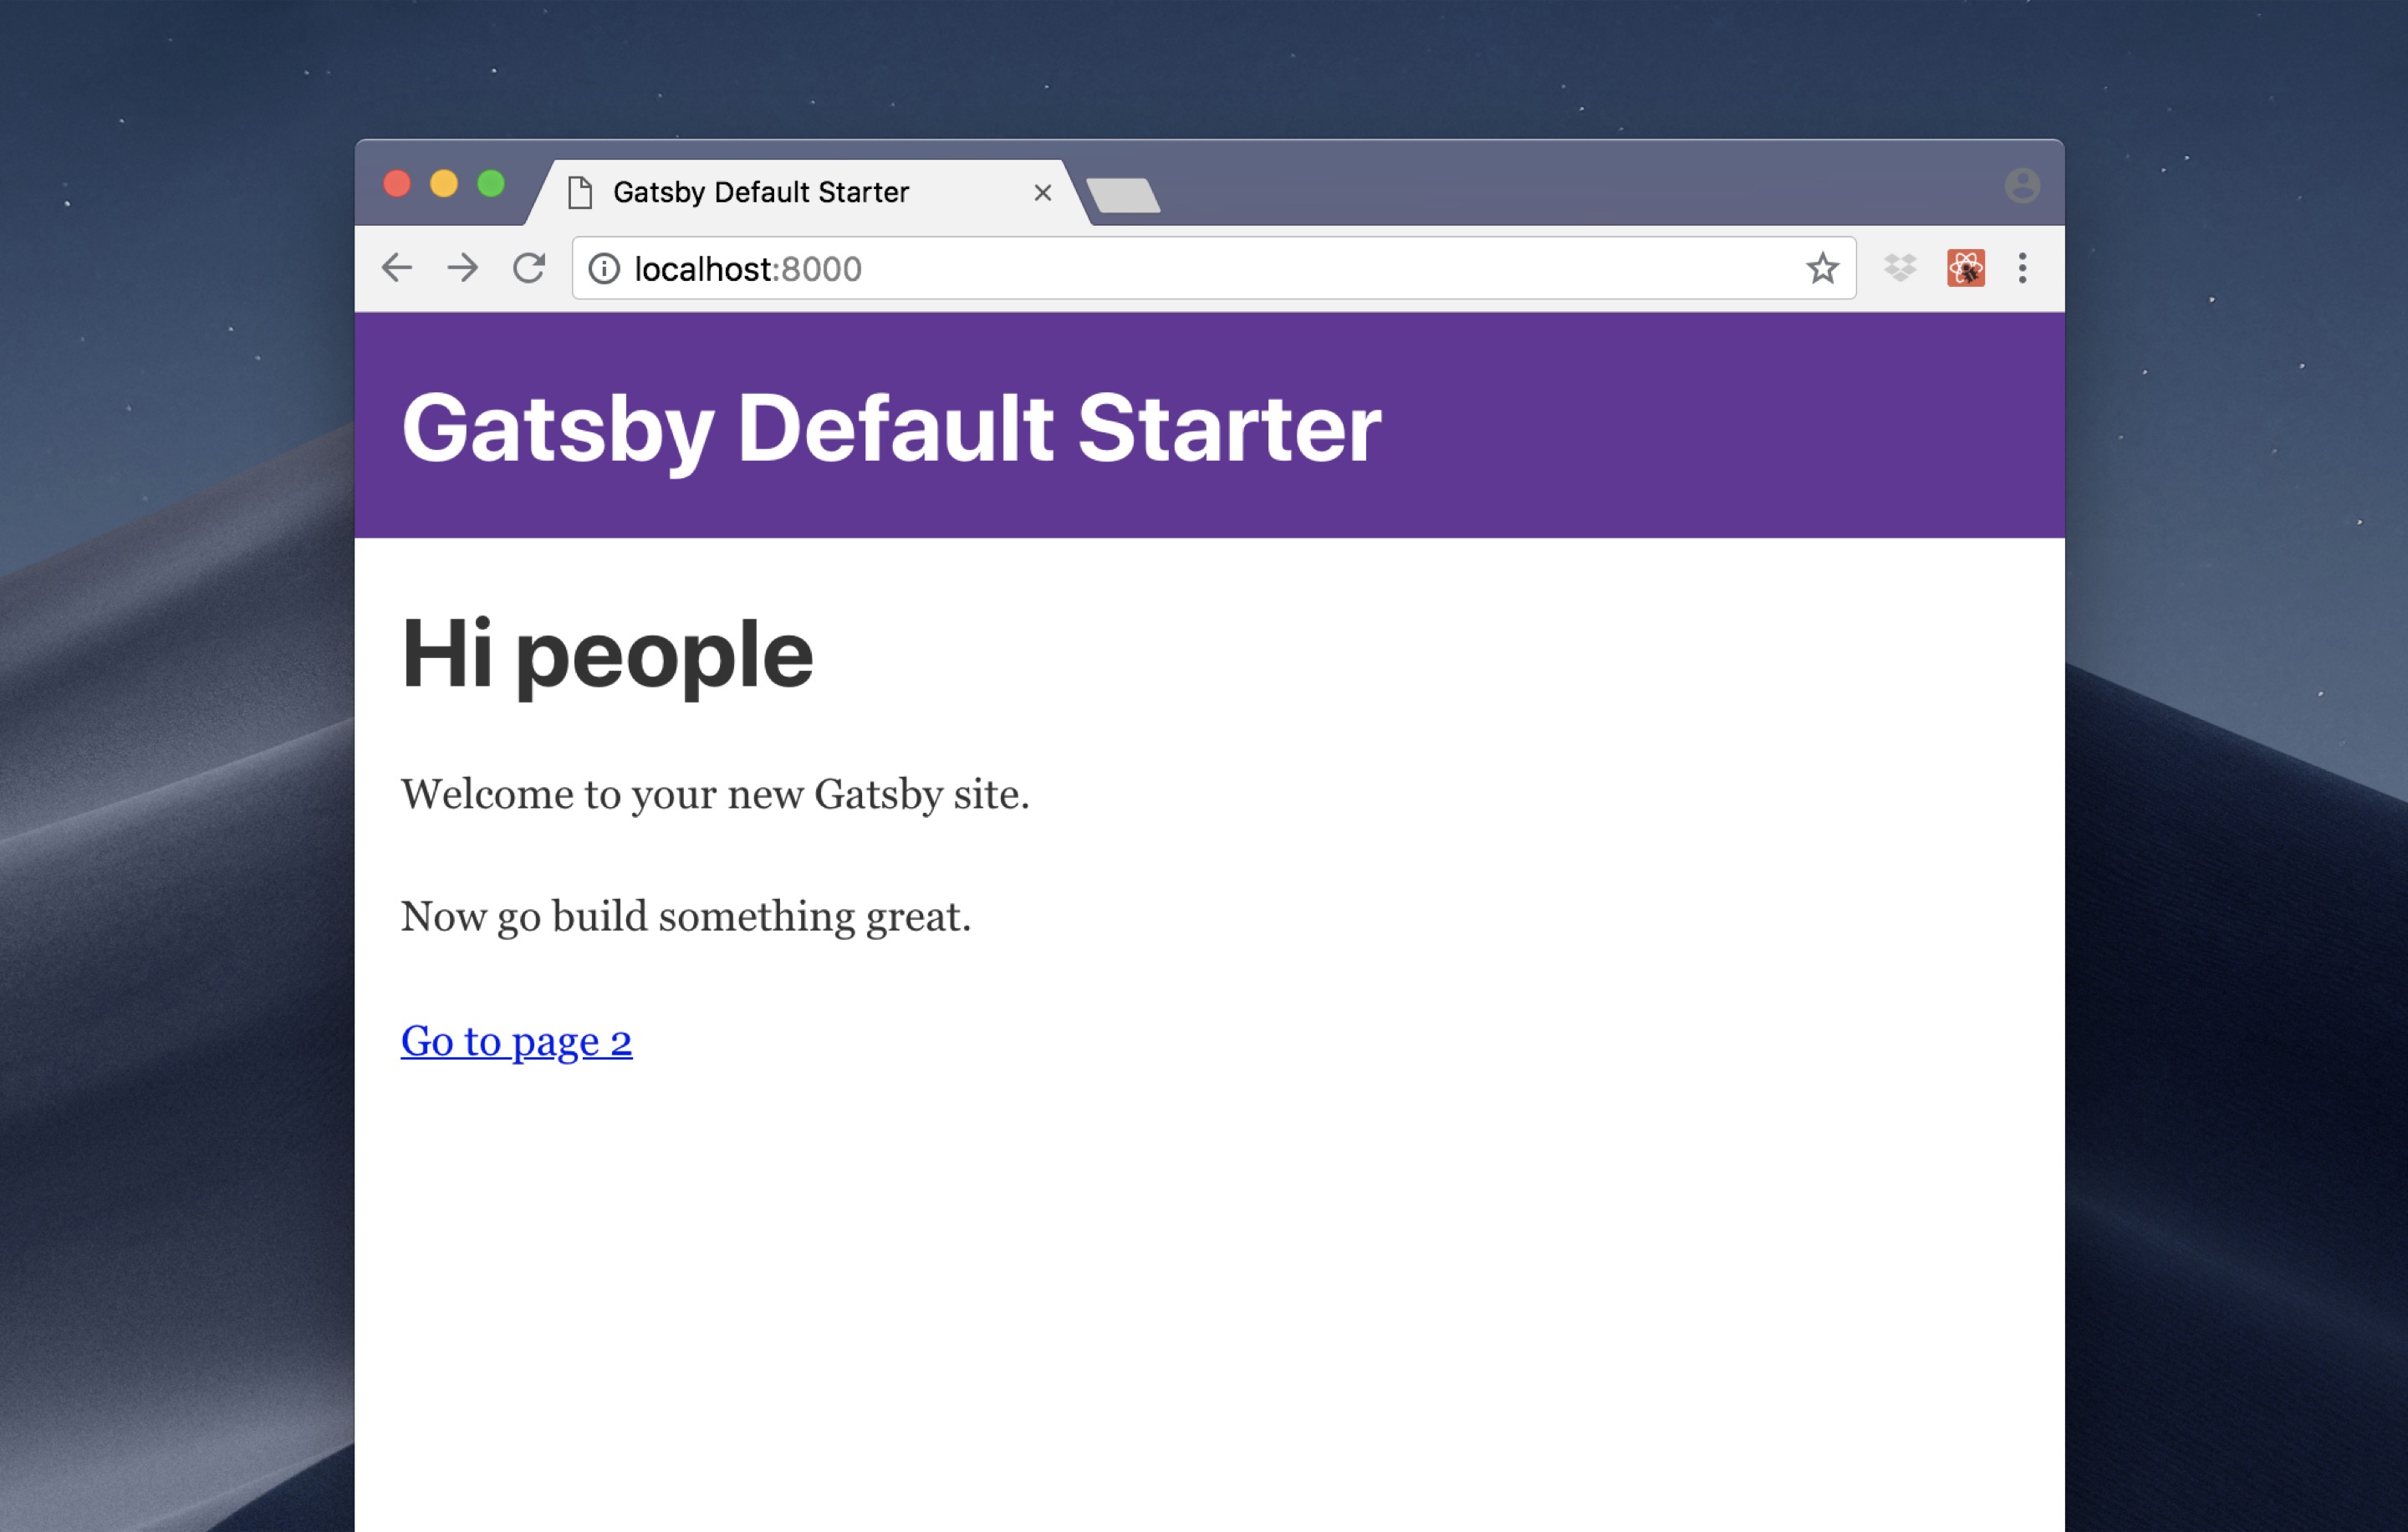Bookmark this page with the star

1822,268
